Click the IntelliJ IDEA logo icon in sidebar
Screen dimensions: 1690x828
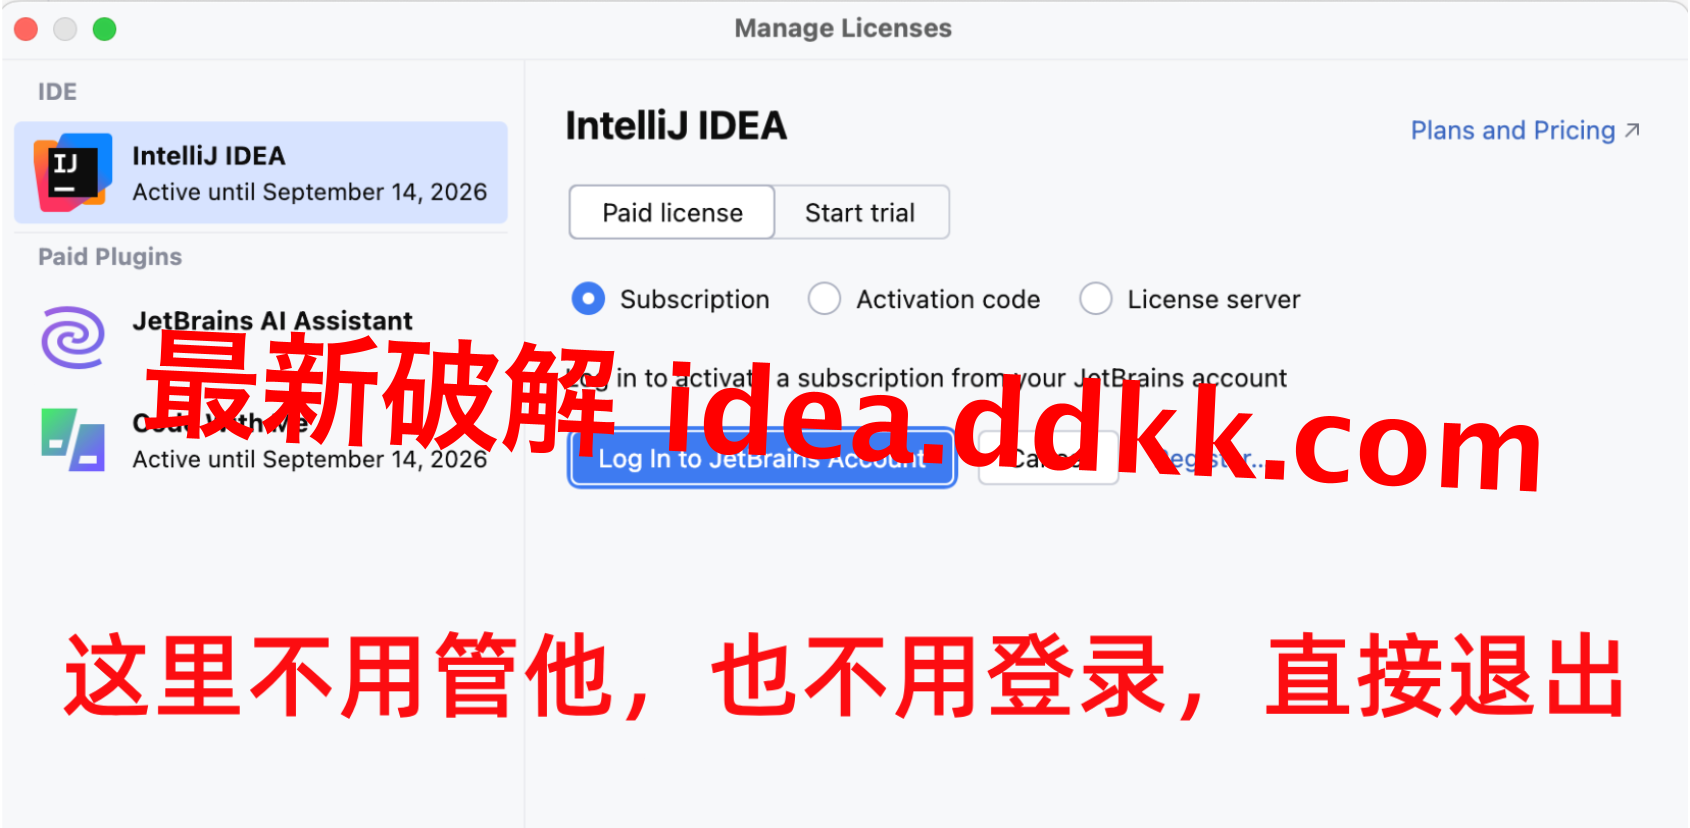[x=73, y=172]
